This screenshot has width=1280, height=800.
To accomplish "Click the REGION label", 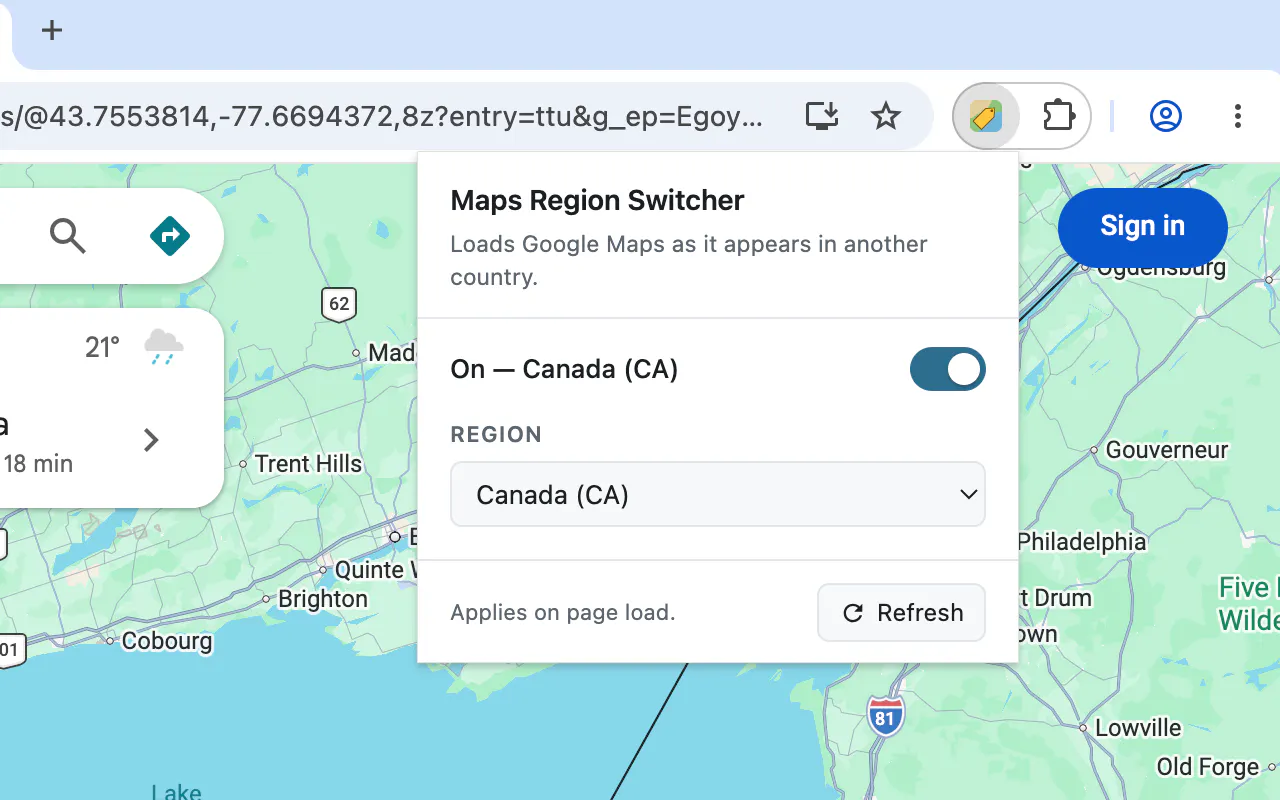I will click(x=496, y=434).
